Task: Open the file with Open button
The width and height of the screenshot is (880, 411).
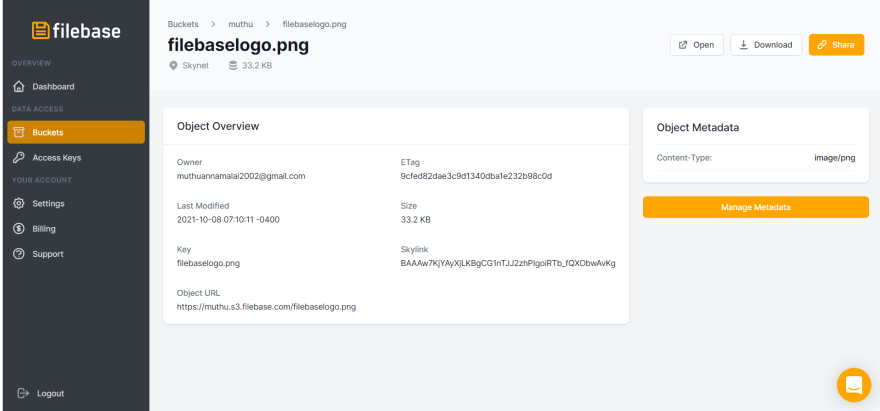Action: click(696, 45)
